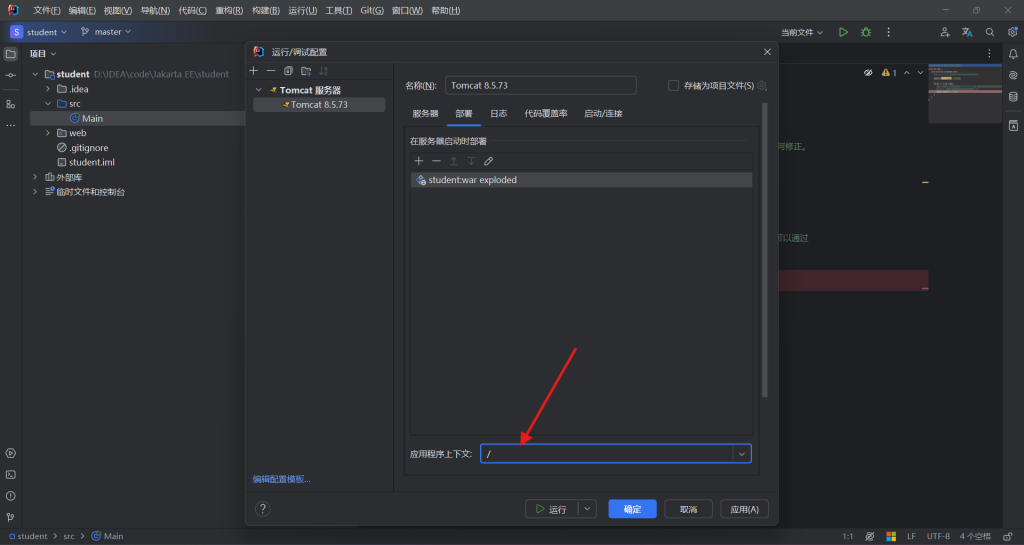Image resolution: width=1024 pixels, height=545 pixels.
Task: Collapse the student project root node
Action: click(35, 74)
